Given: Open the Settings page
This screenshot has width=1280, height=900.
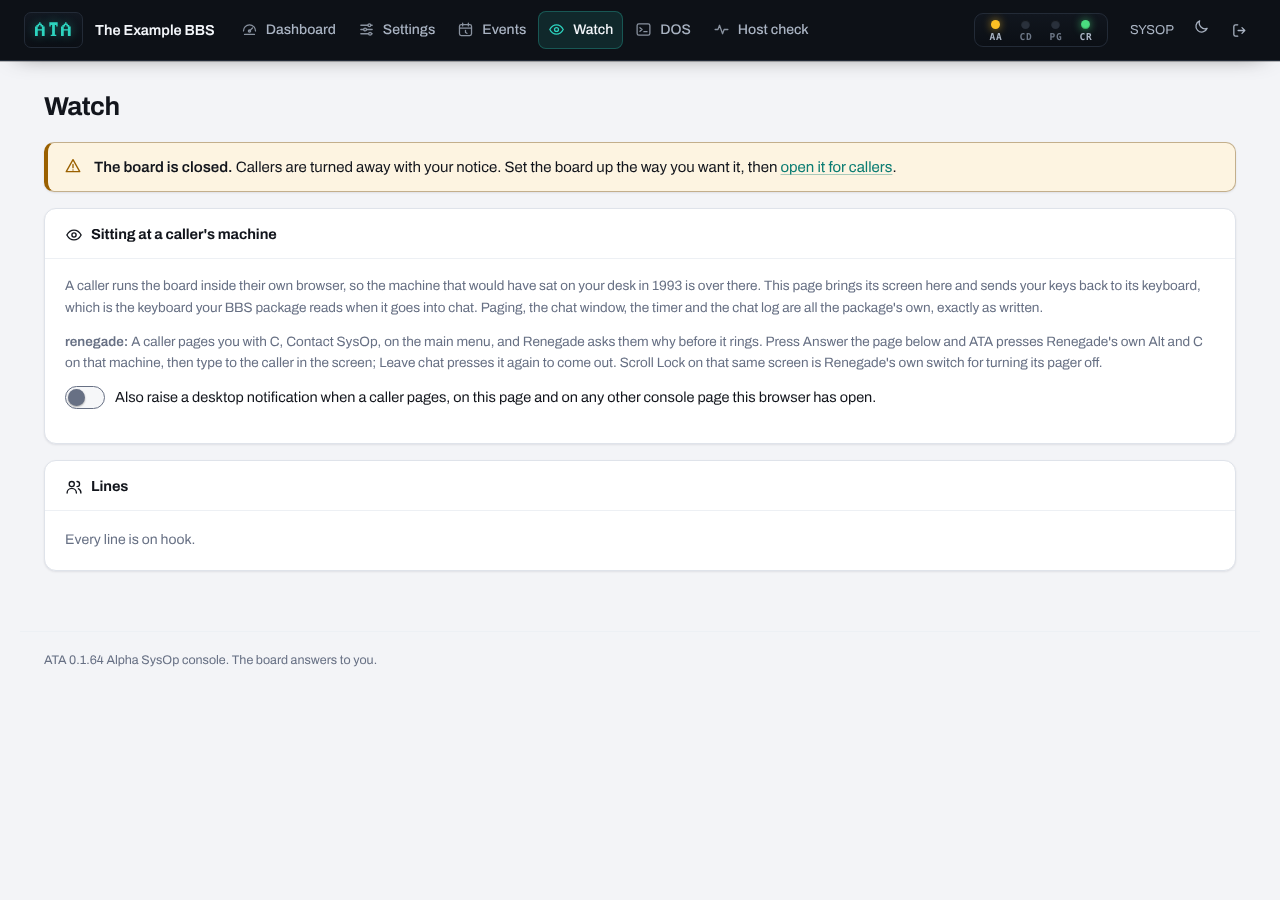Looking at the screenshot, I should click(397, 30).
